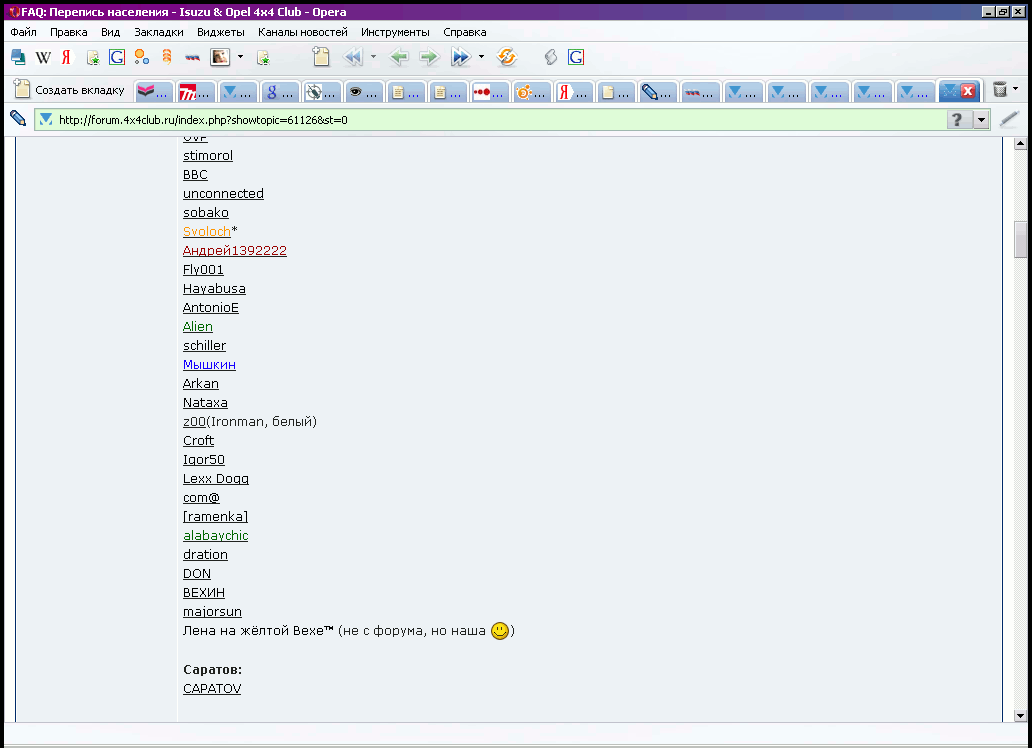Viewport: 1032px width, 748px height.
Task: Reload page with the orange refresh icon
Action: point(507,57)
